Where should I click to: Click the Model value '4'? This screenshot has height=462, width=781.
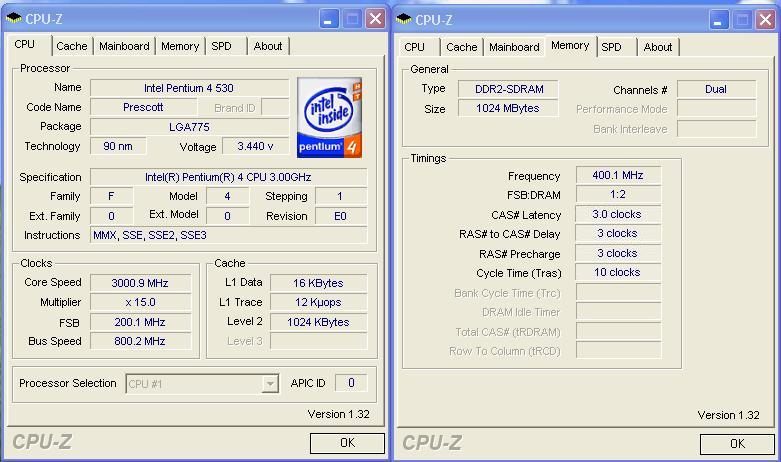(228, 196)
